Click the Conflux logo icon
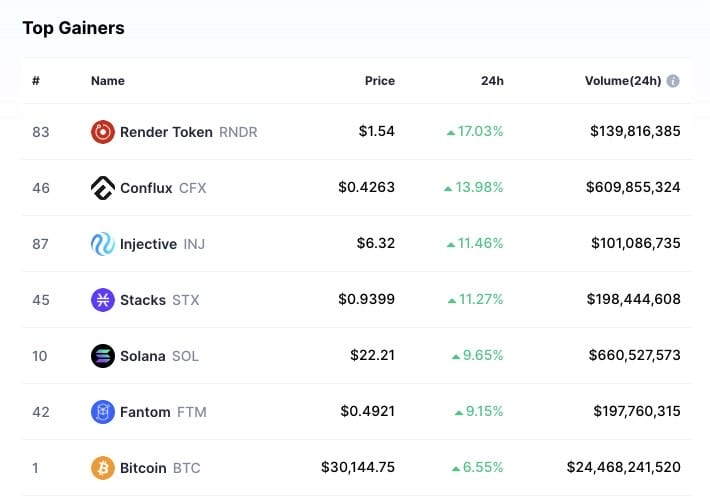The image size is (710, 501). (x=102, y=187)
